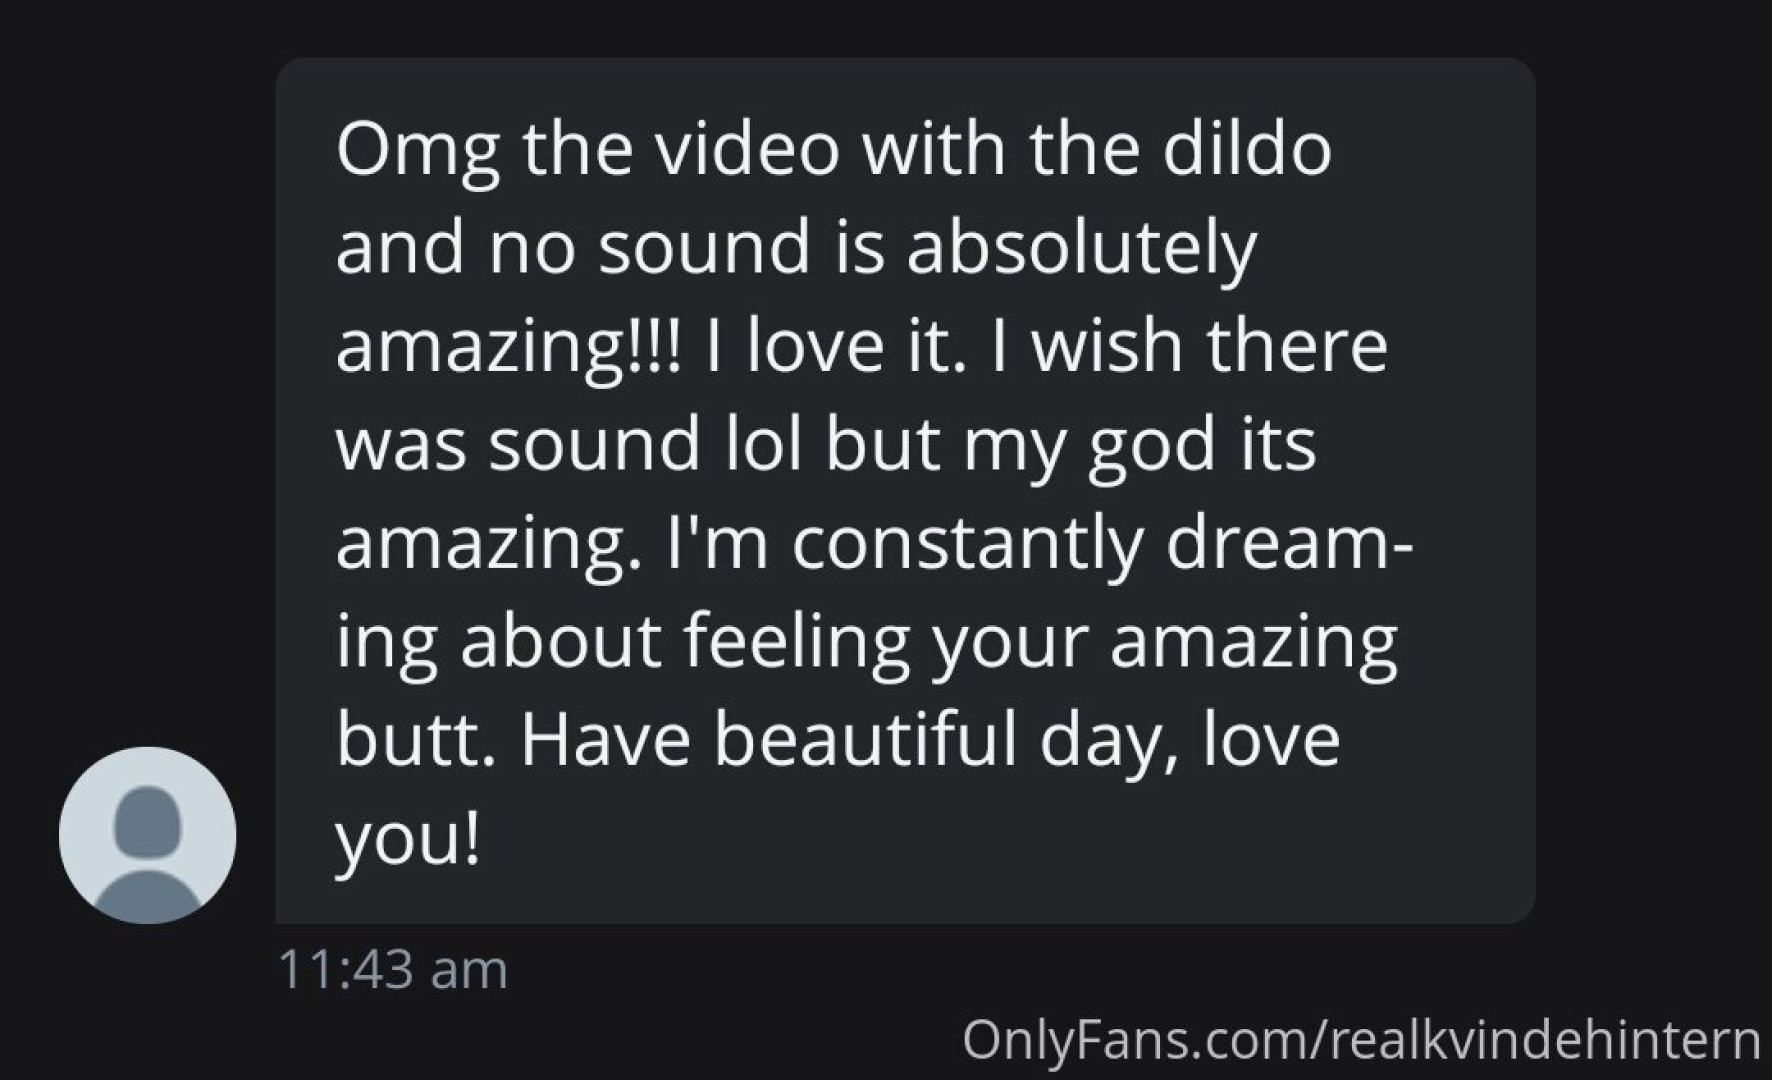Select the word "feeling" in the message
The height and width of the screenshot is (1080, 1772).
pos(797,644)
